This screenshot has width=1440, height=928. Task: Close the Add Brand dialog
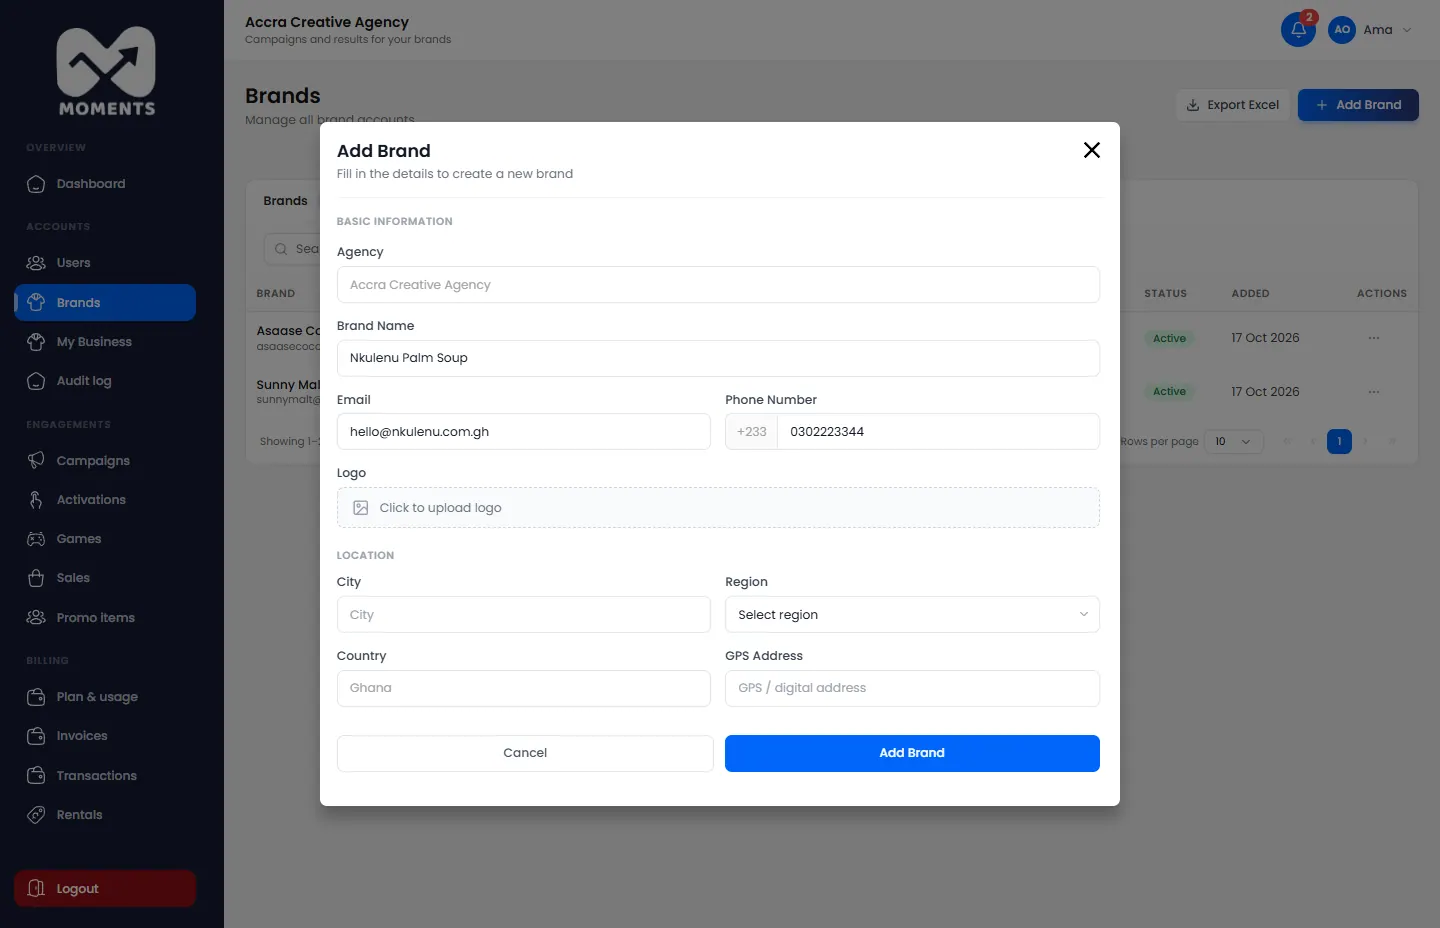coord(1092,150)
